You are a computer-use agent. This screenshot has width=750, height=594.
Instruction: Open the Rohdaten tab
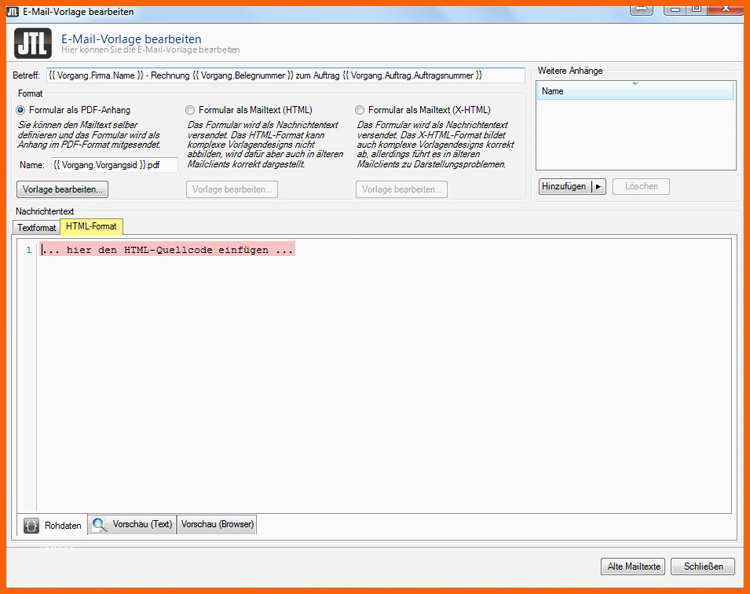pos(53,525)
